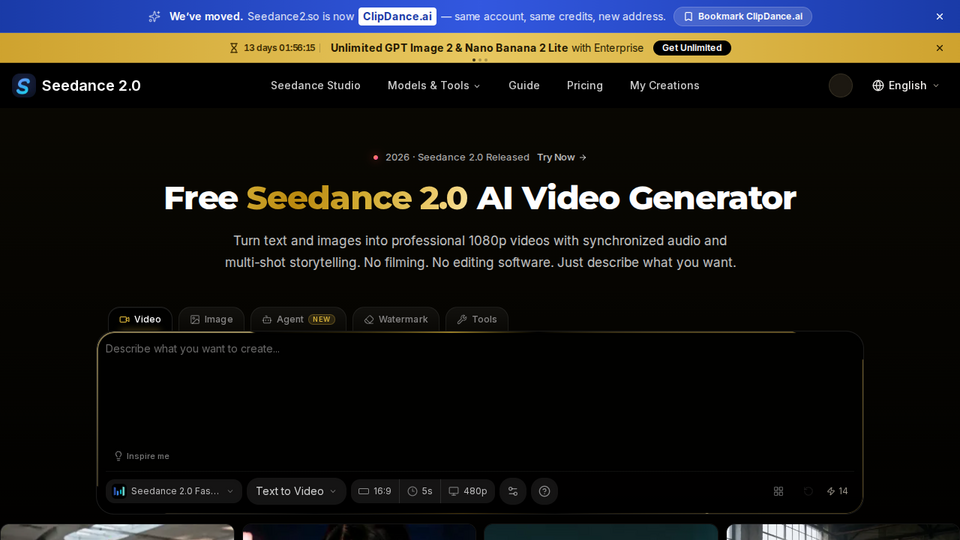Click the grid layout icon in prompt bar
The width and height of the screenshot is (960, 540).
click(x=778, y=491)
